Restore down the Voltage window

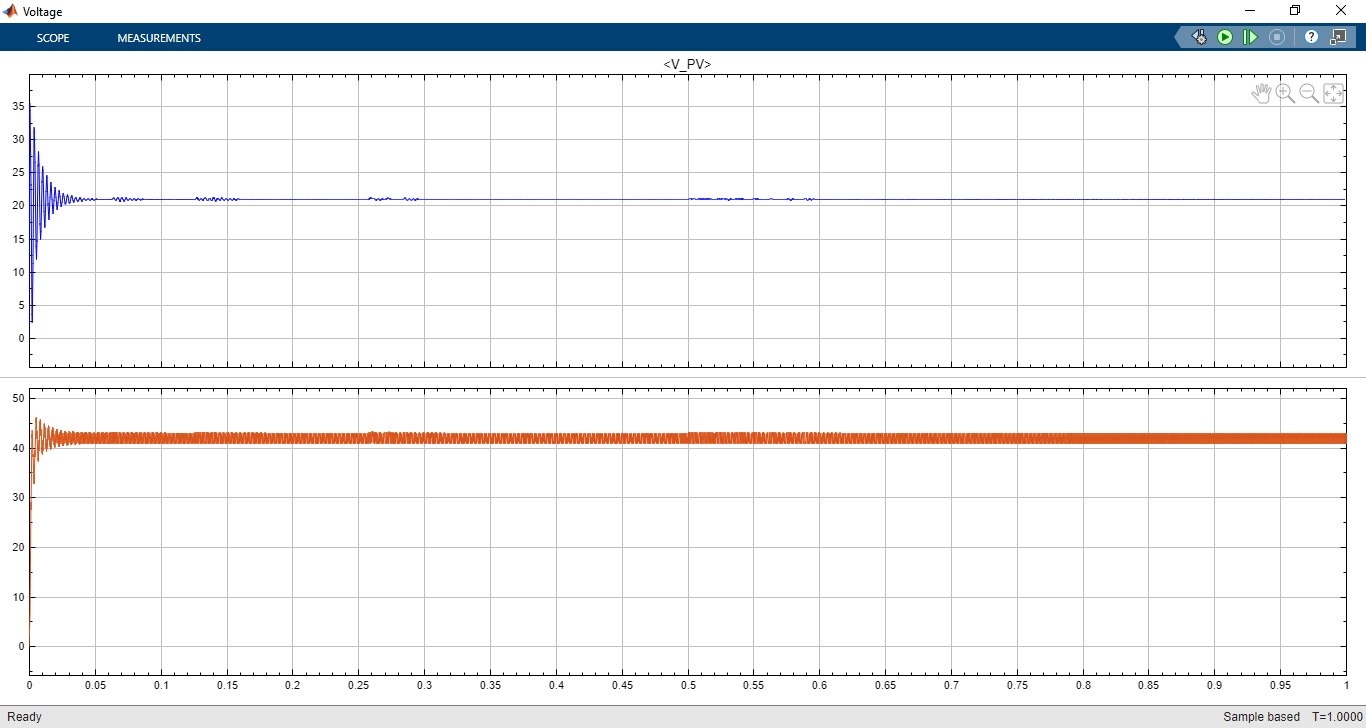pos(1295,11)
